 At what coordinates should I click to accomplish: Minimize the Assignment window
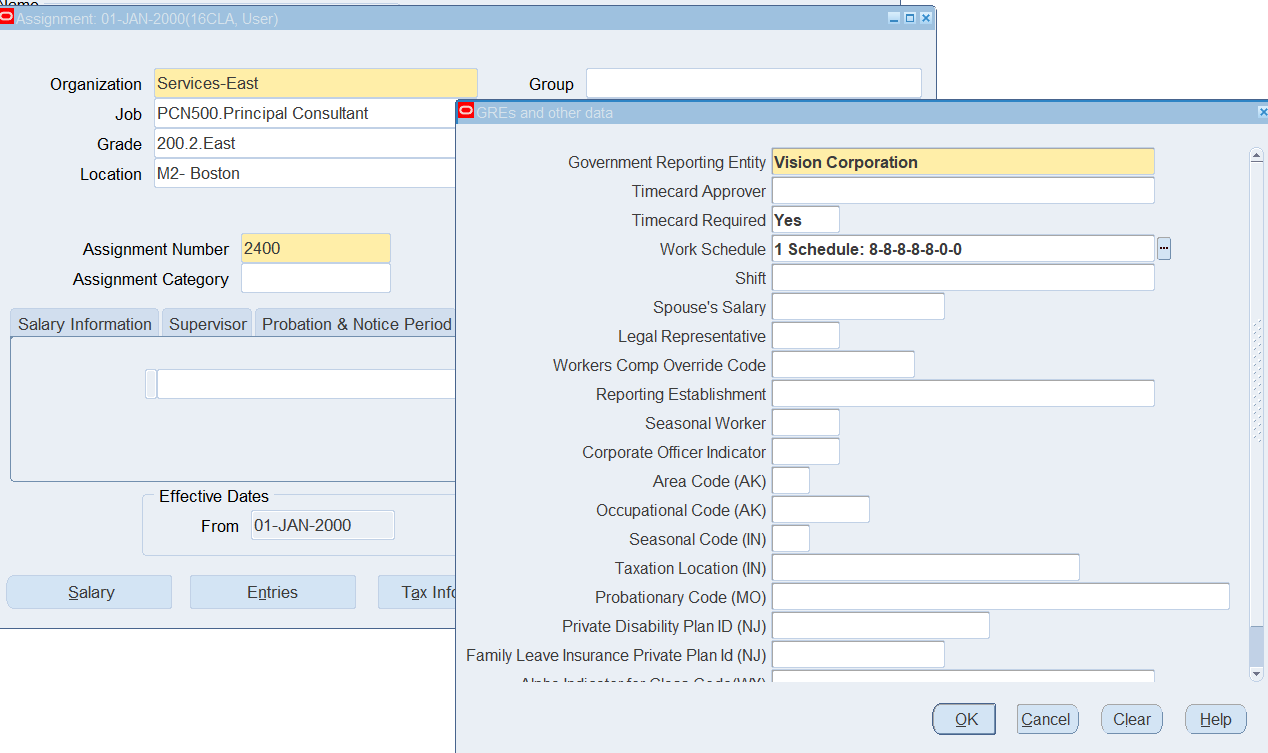pos(894,18)
